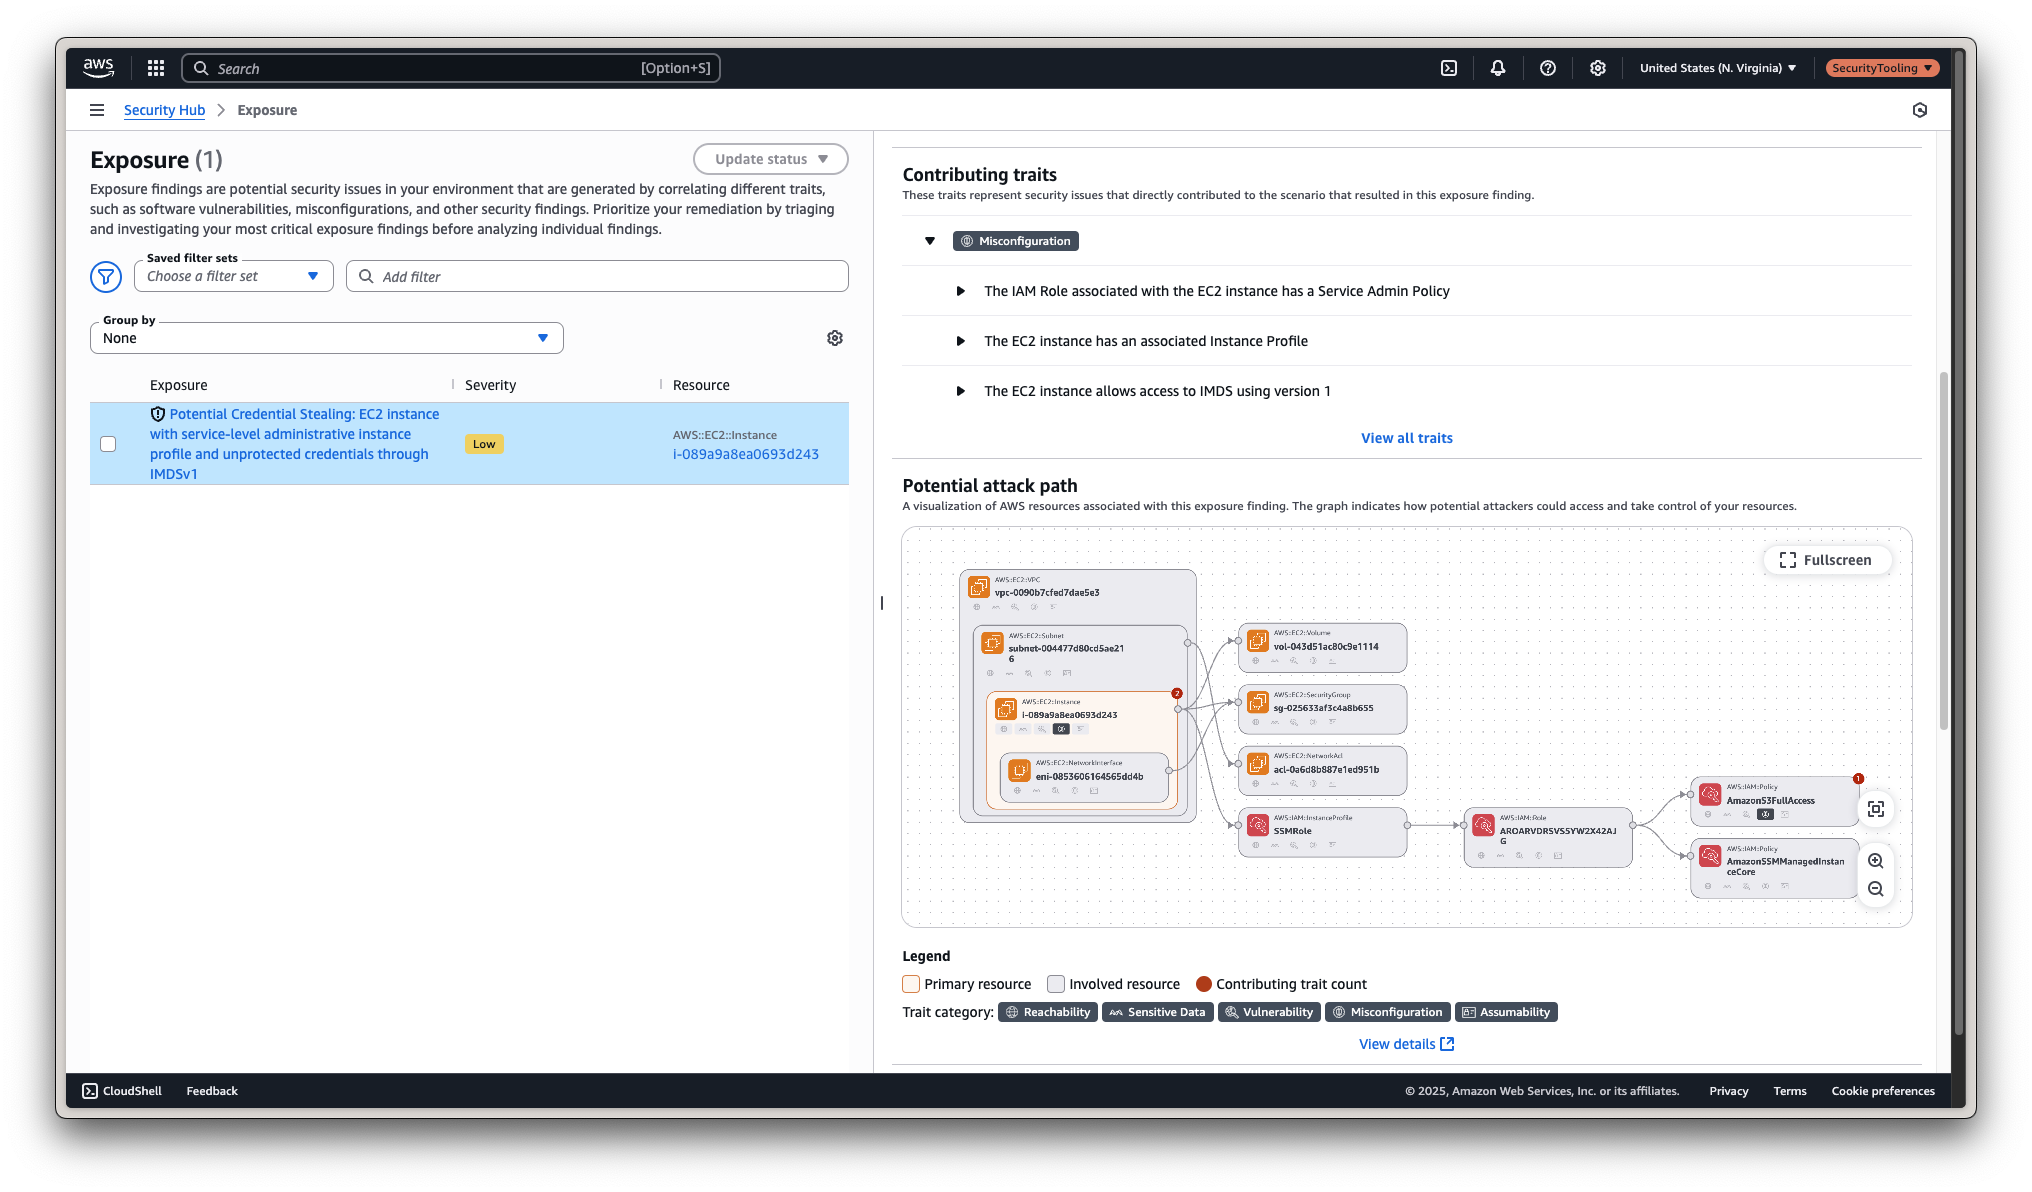This screenshot has width=2032, height=1192.
Task: Select the AmazonSSMManagedInstanceCore policy icon
Action: [1711, 856]
